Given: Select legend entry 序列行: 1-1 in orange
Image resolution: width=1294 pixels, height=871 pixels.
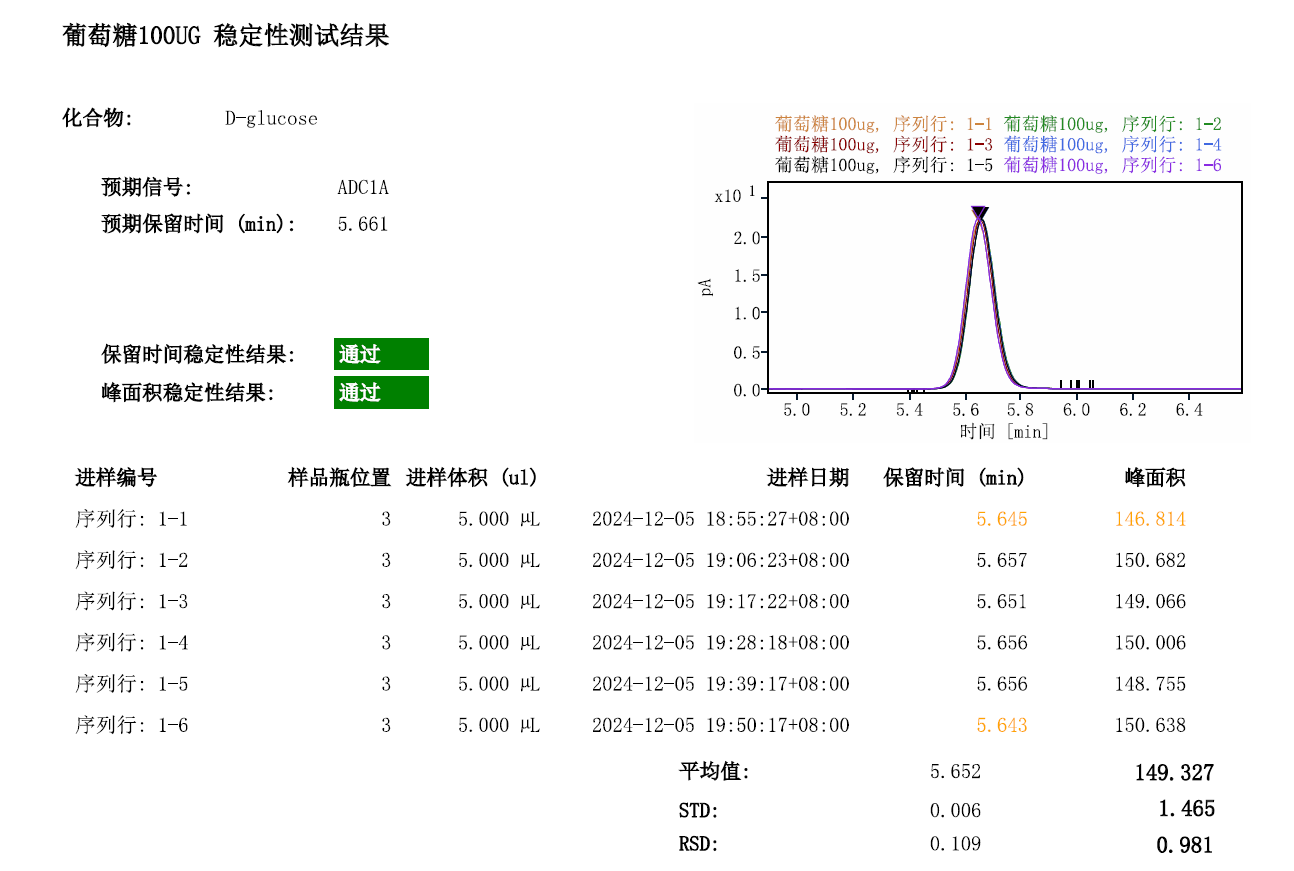Looking at the screenshot, I should [884, 125].
